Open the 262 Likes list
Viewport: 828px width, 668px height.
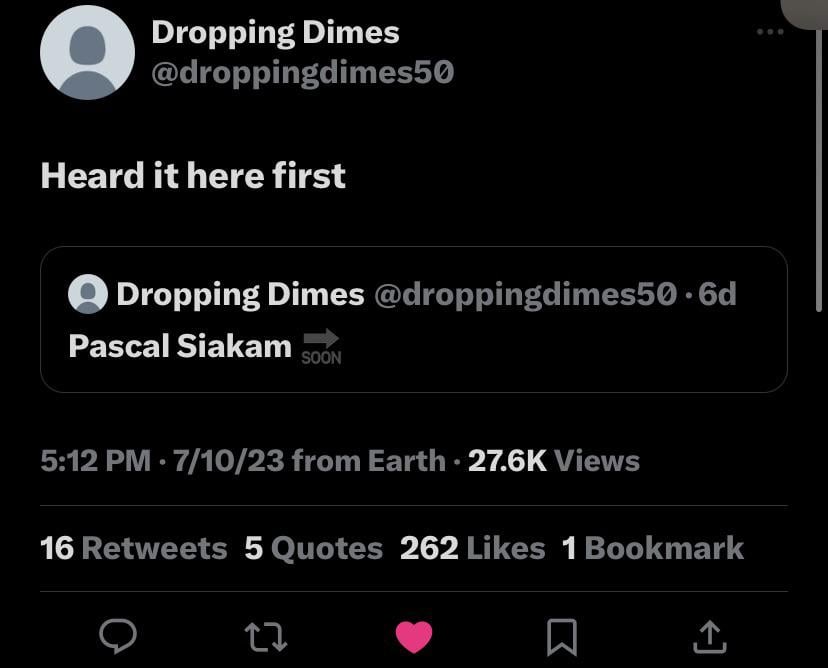click(x=472, y=548)
